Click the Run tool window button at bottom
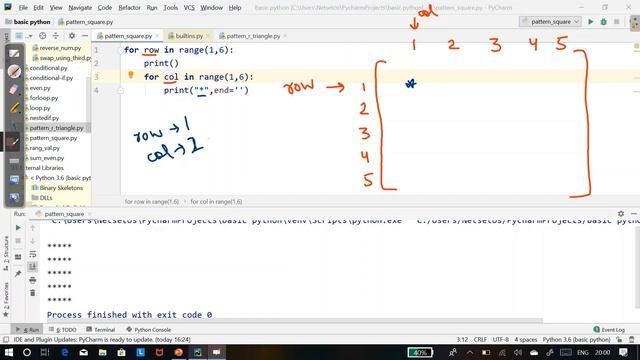640x360 pixels. pos(28,329)
